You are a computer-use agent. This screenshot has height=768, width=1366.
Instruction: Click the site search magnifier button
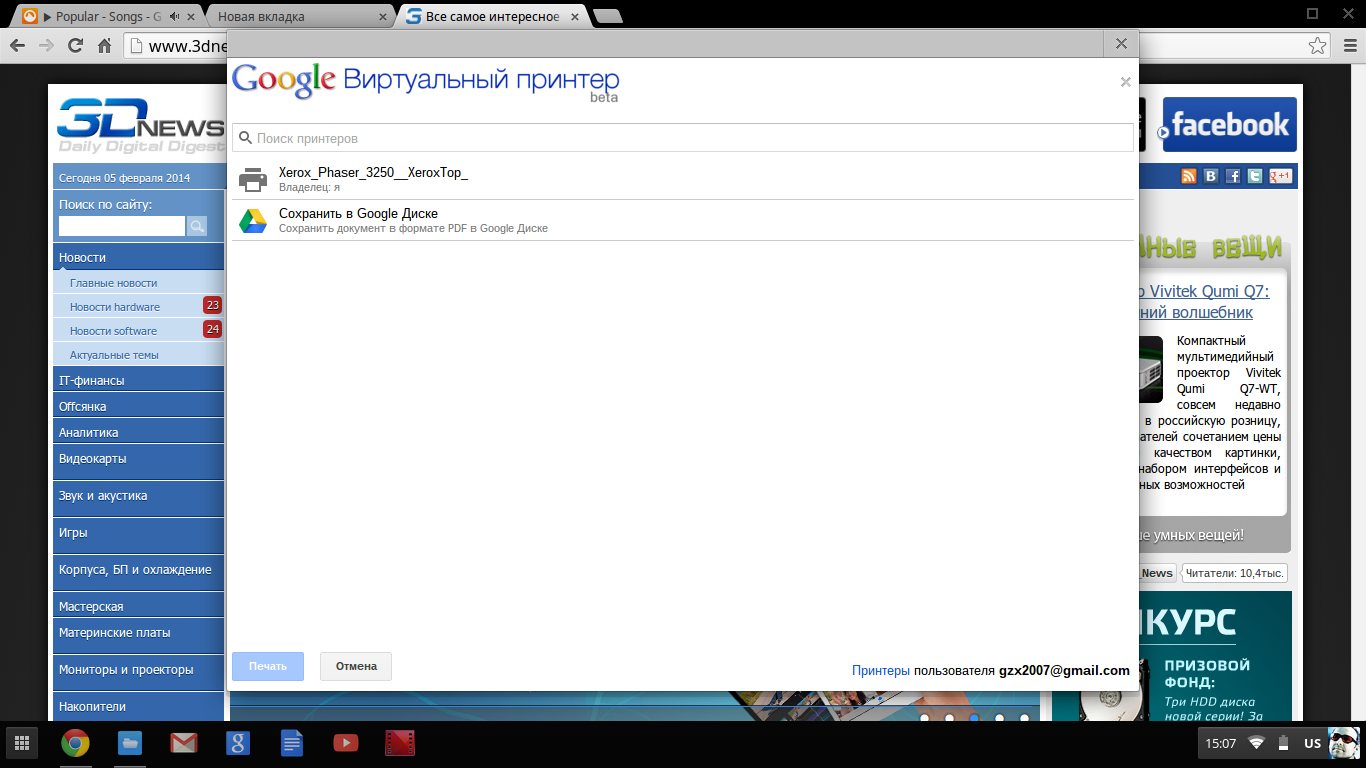click(196, 226)
